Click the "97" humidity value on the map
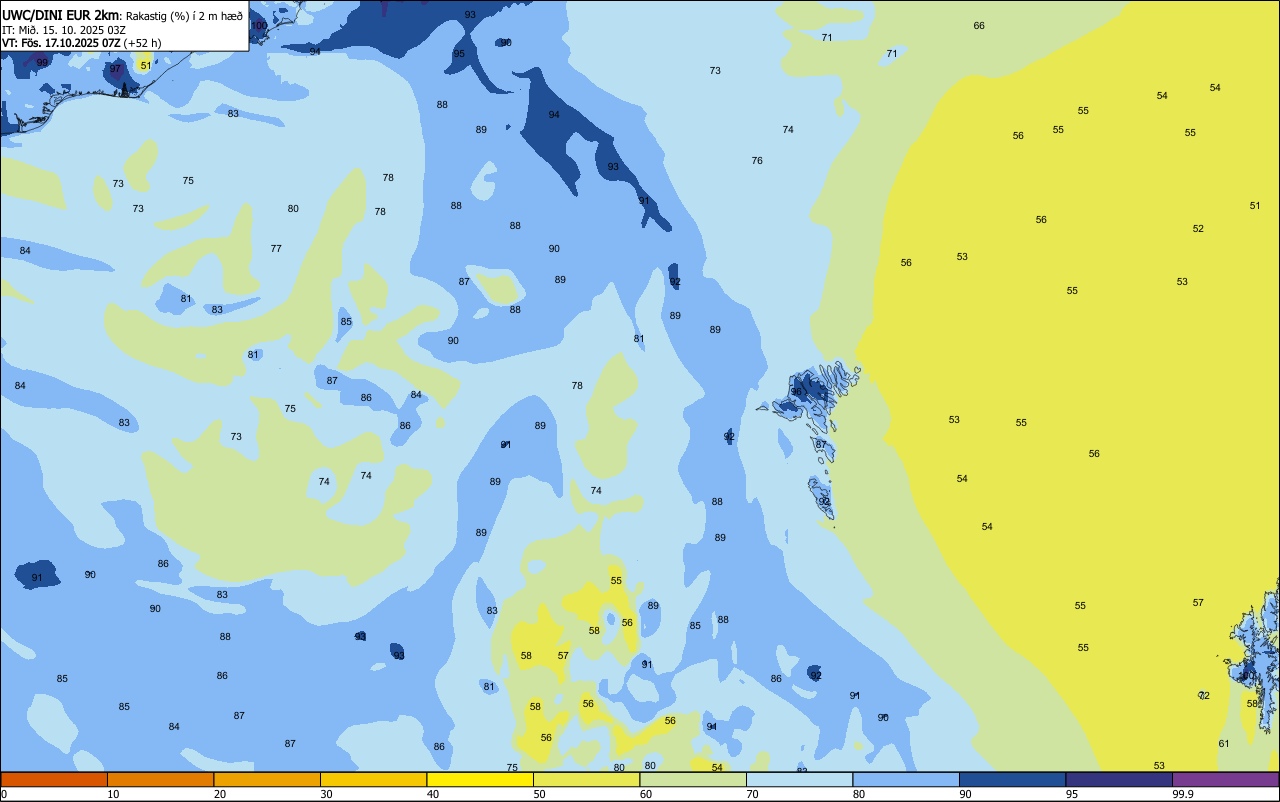The height and width of the screenshot is (802, 1280). [x=116, y=69]
